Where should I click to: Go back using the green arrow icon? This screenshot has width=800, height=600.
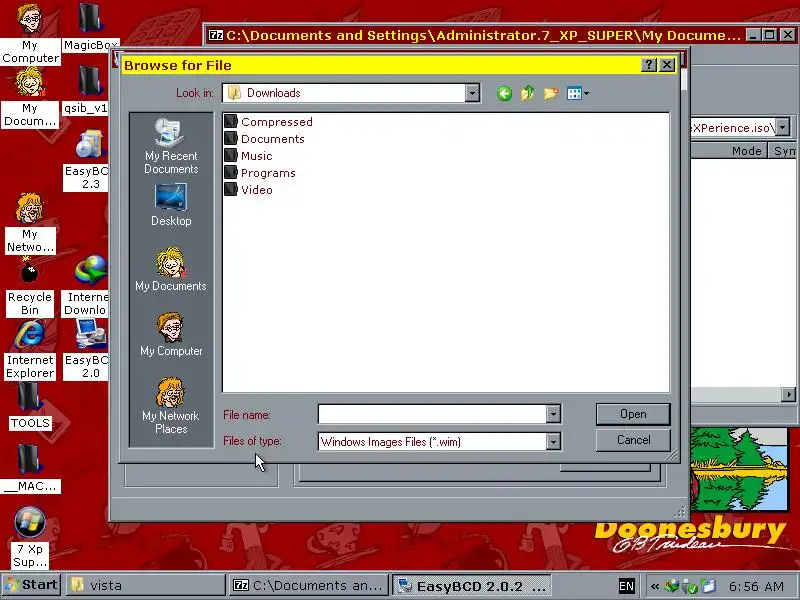504,93
